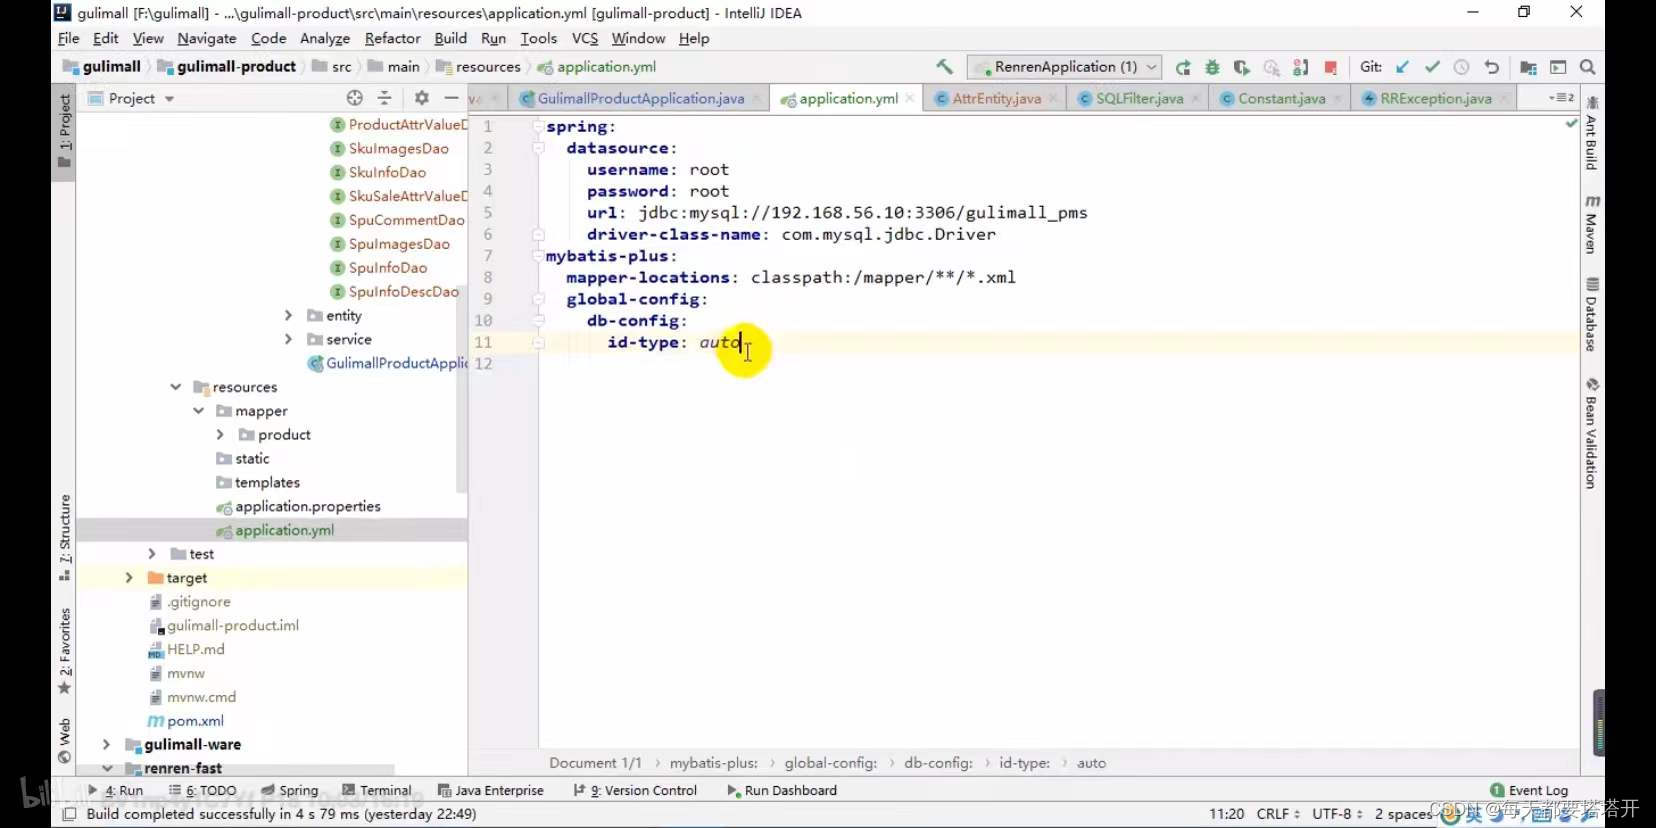The height and width of the screenshot is (828, 1656).
Task: Click the Build Project hammer icon
Action: coord(944,67)
